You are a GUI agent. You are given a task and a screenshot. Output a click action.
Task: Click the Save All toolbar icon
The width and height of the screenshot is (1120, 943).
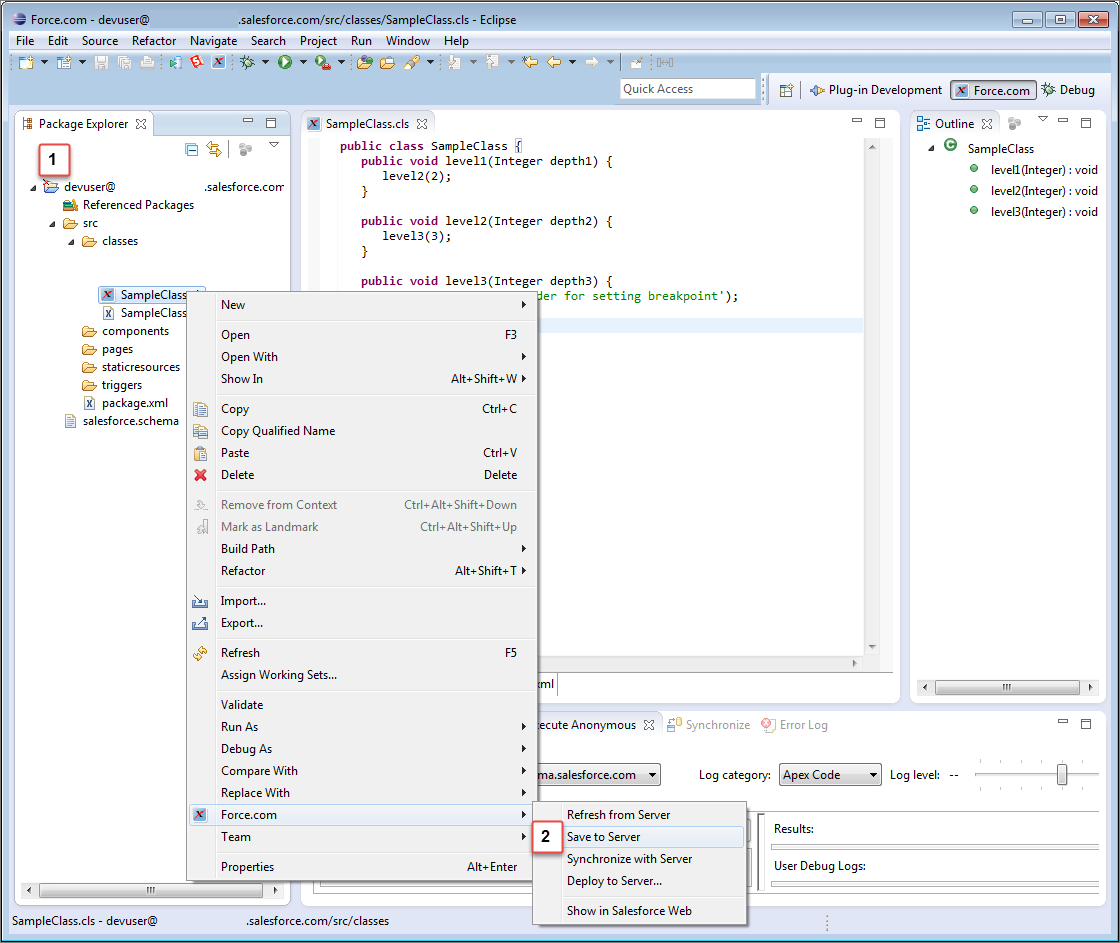coord(124,63)
